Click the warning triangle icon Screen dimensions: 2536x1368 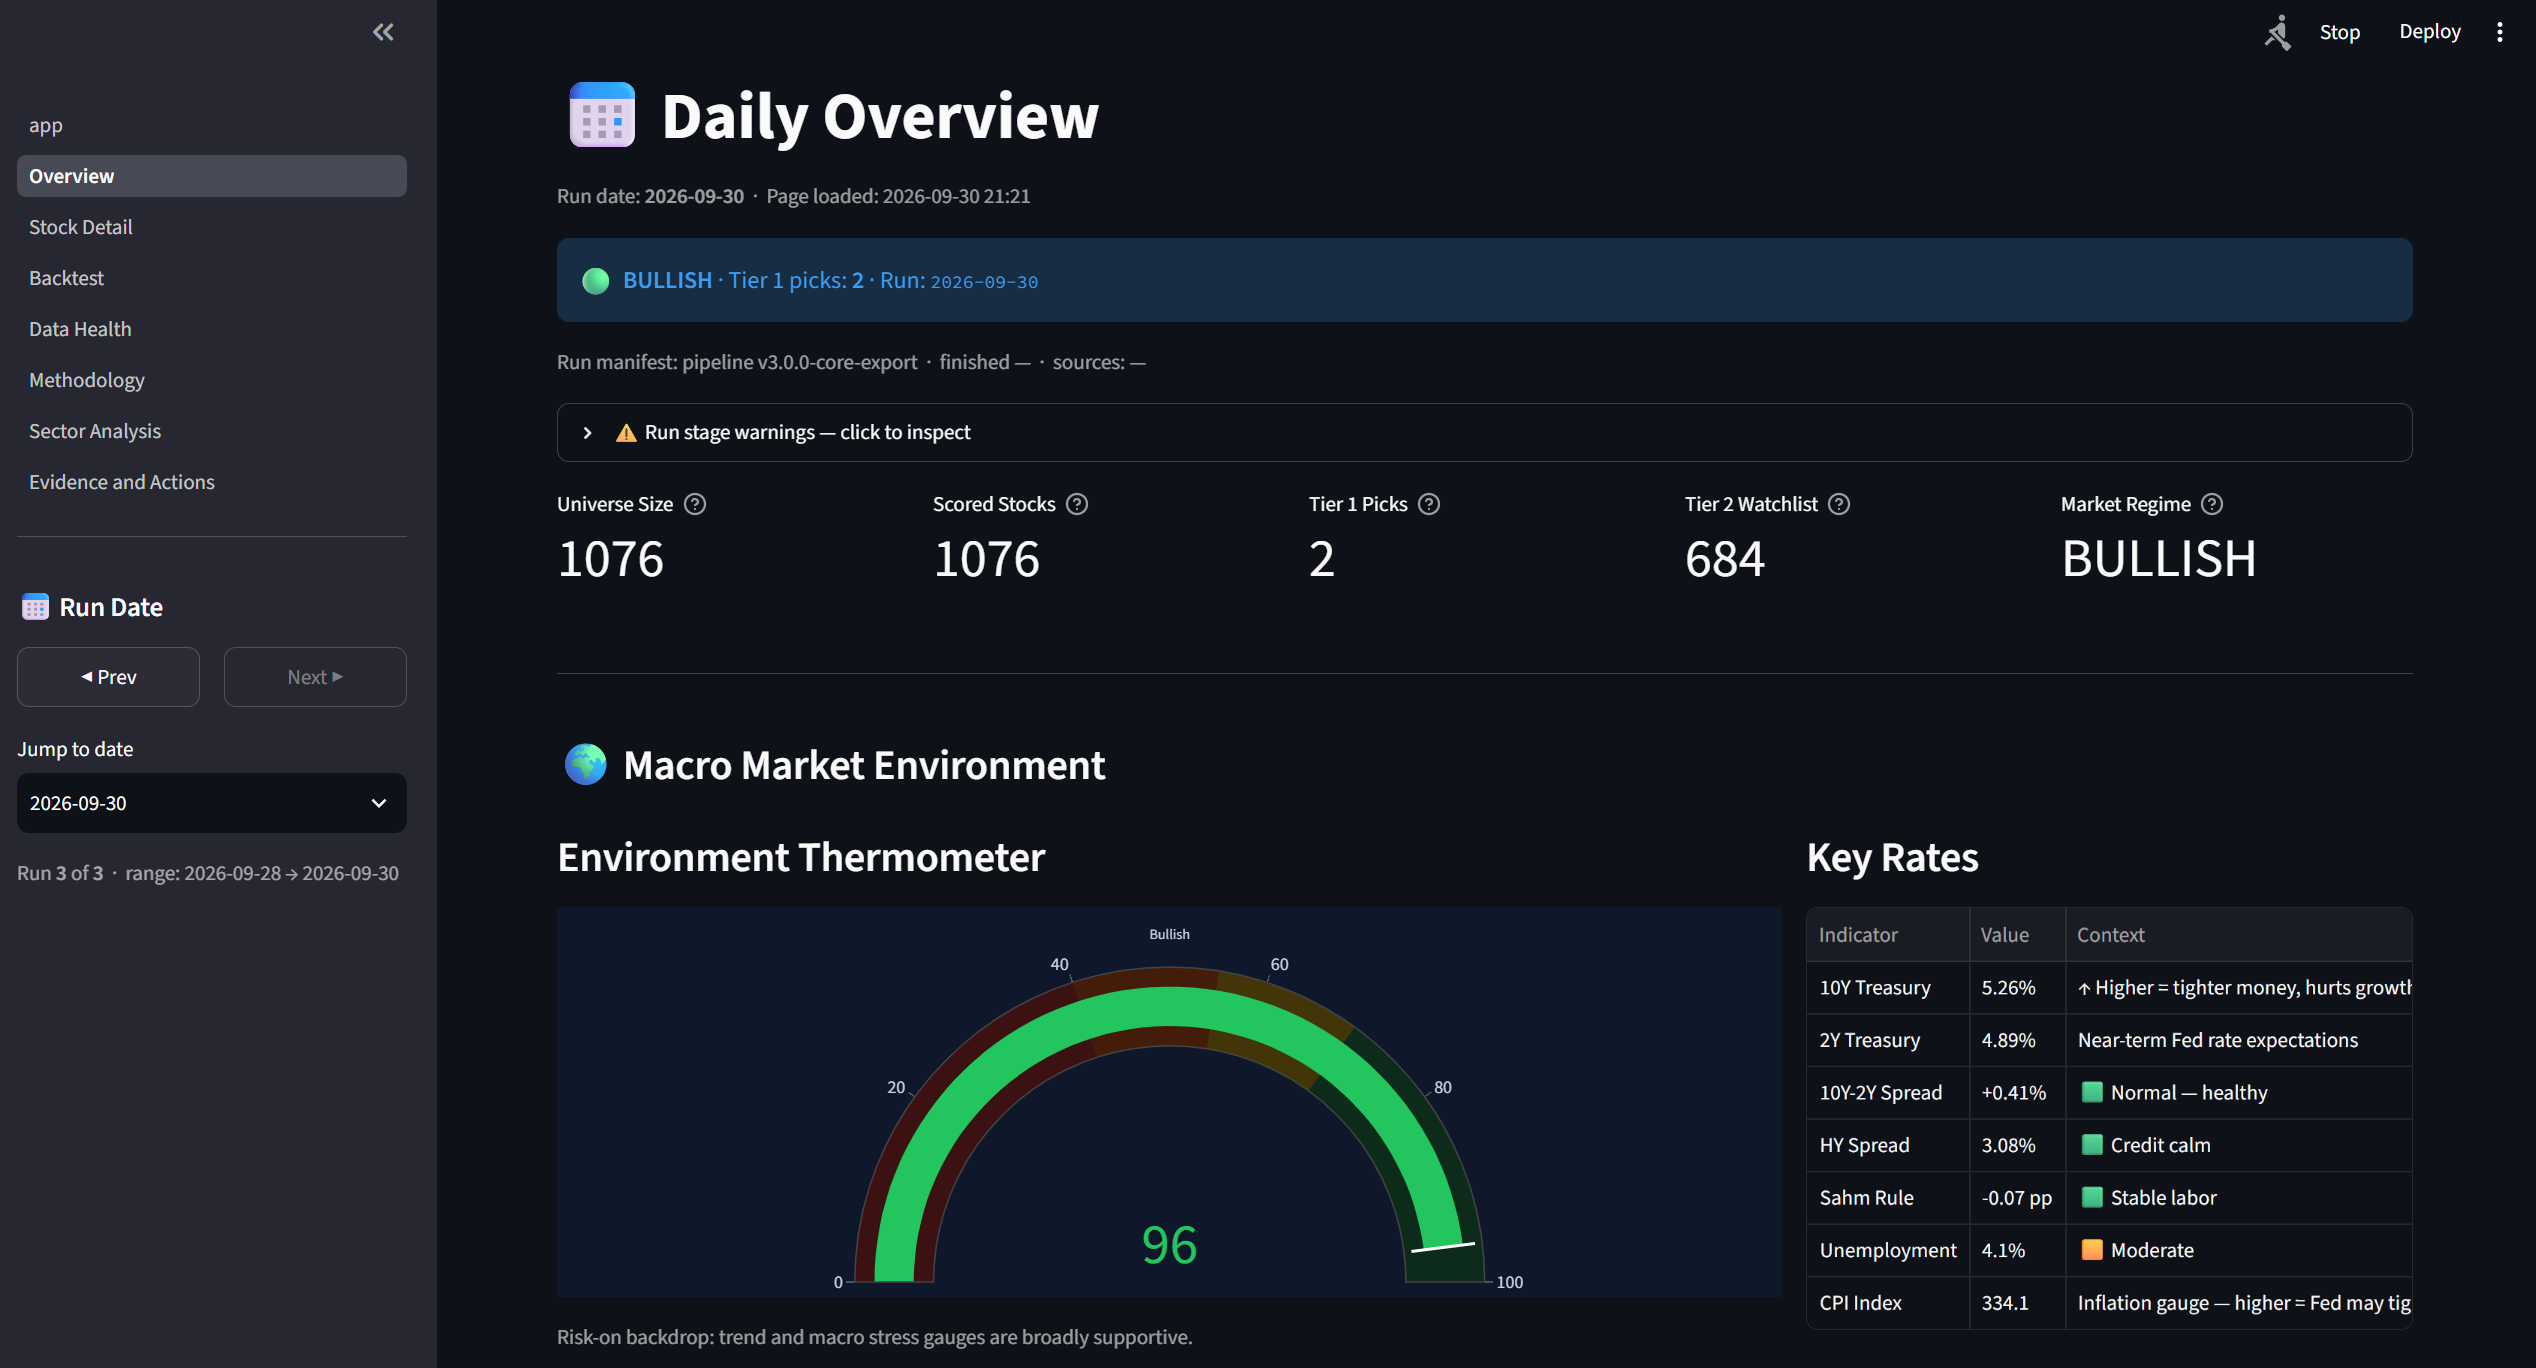tap(626, 433)
